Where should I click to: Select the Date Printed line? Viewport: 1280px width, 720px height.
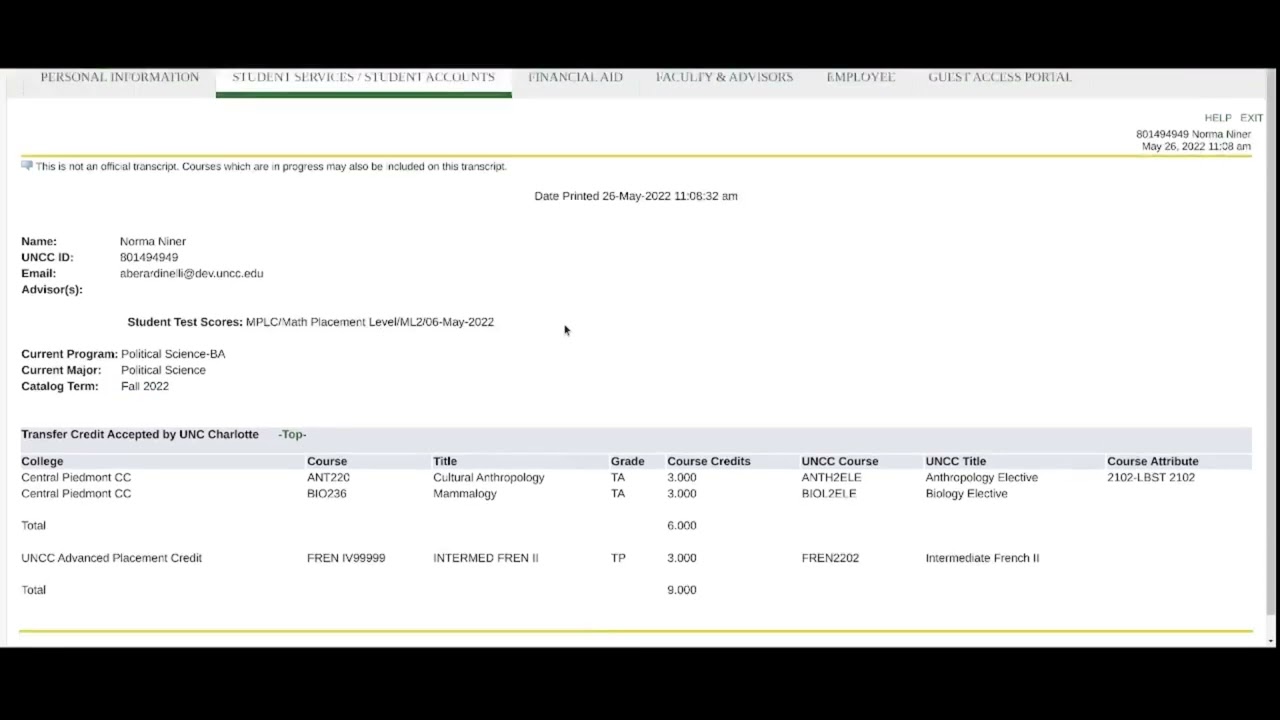636,196
